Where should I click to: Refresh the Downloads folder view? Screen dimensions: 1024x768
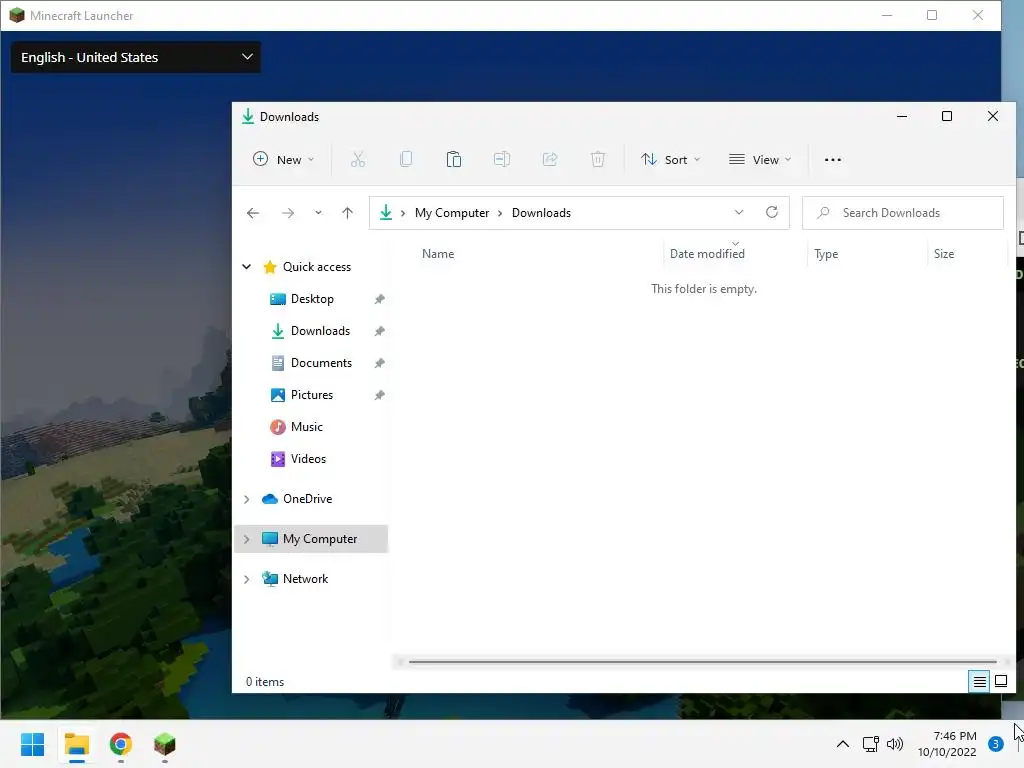click(x=772, y=212)
